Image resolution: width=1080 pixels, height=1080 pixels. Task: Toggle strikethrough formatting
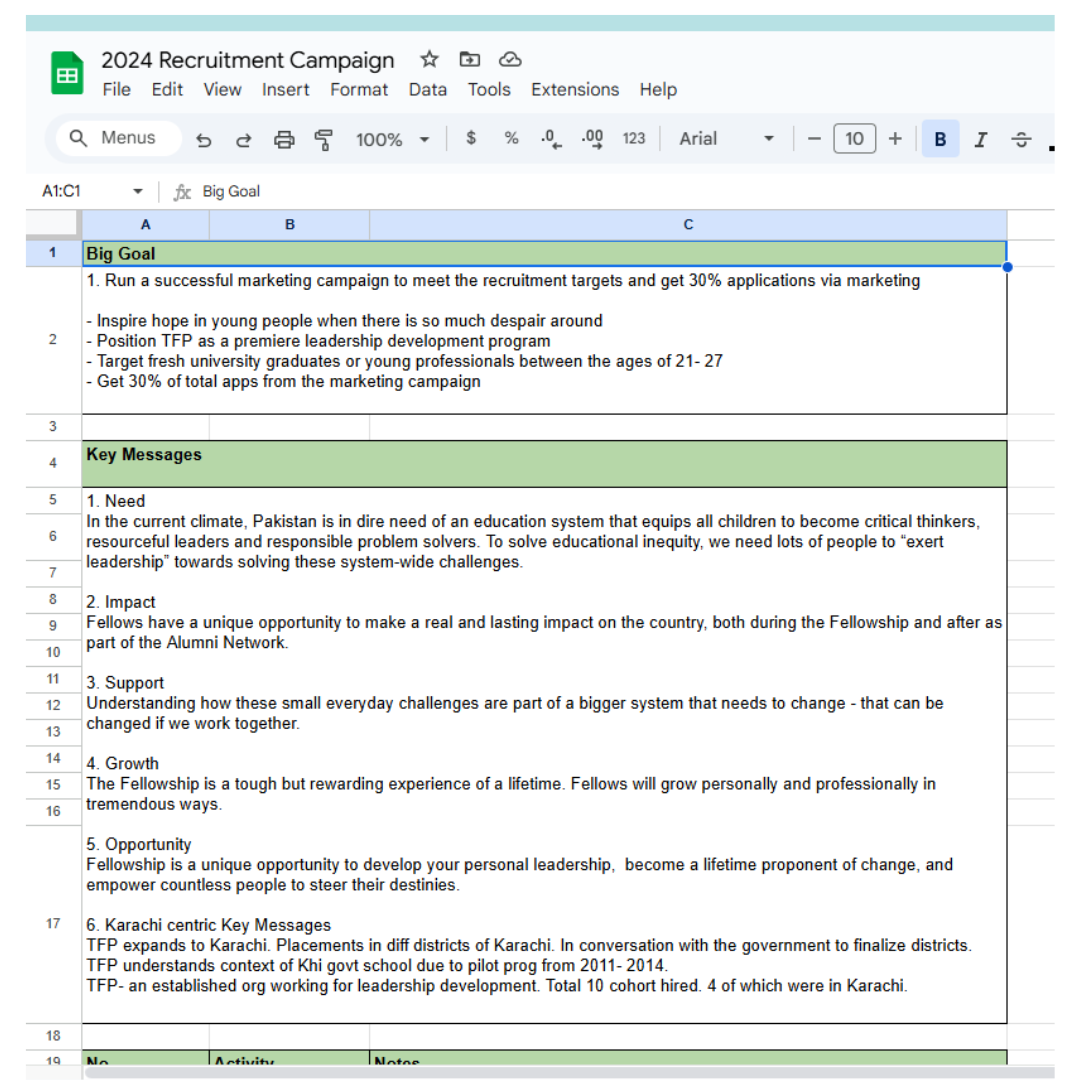[1021, 140]
